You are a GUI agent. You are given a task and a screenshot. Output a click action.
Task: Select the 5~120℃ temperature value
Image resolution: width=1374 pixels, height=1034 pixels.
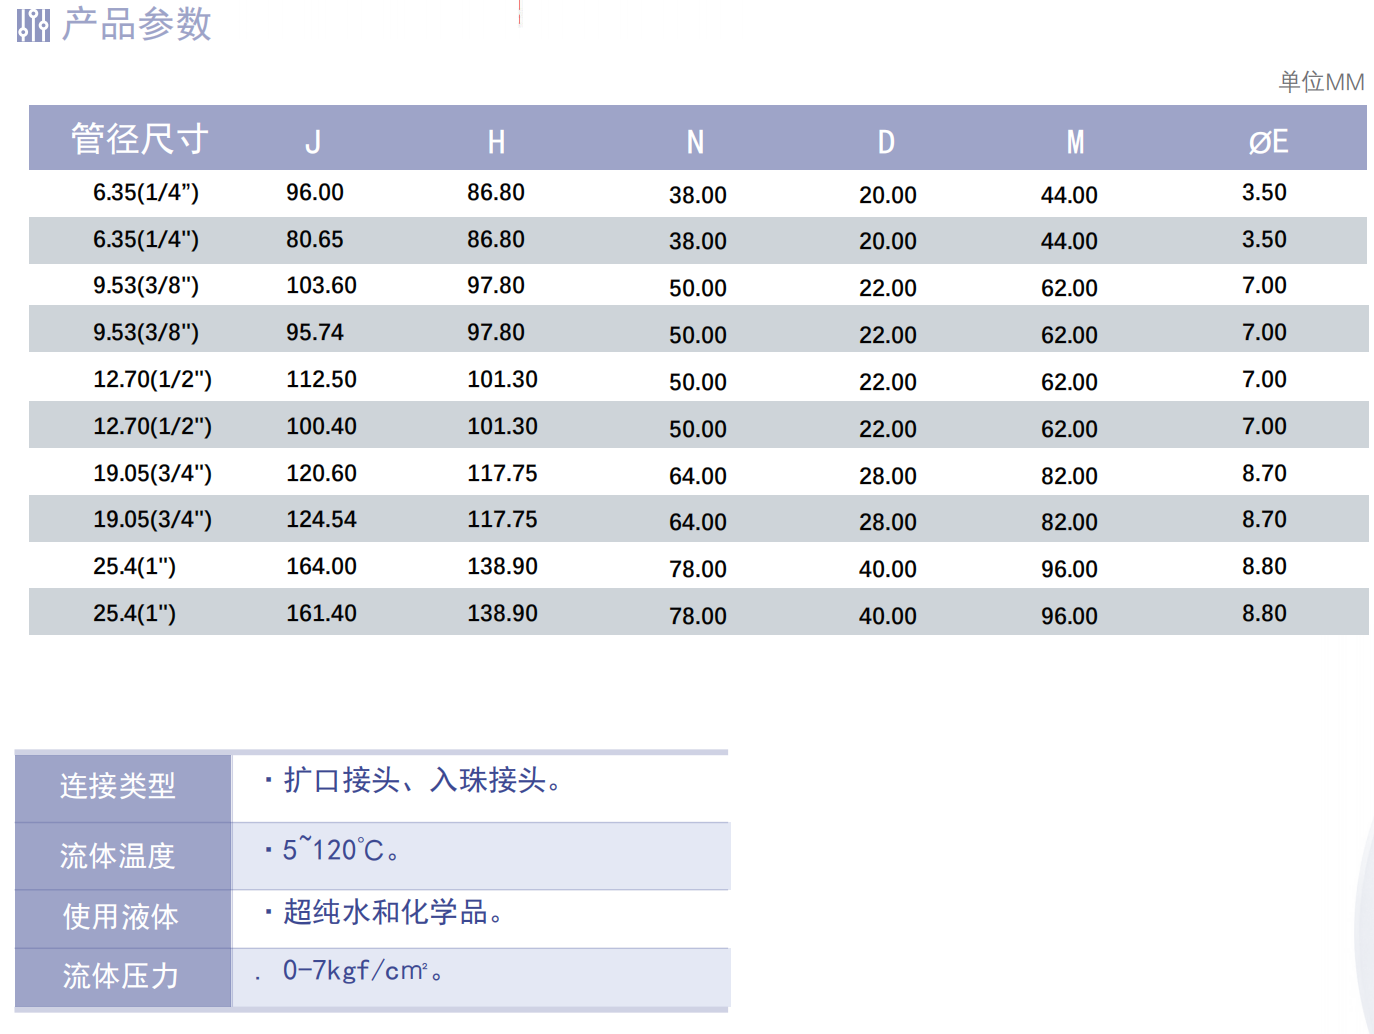pos(334,850)
